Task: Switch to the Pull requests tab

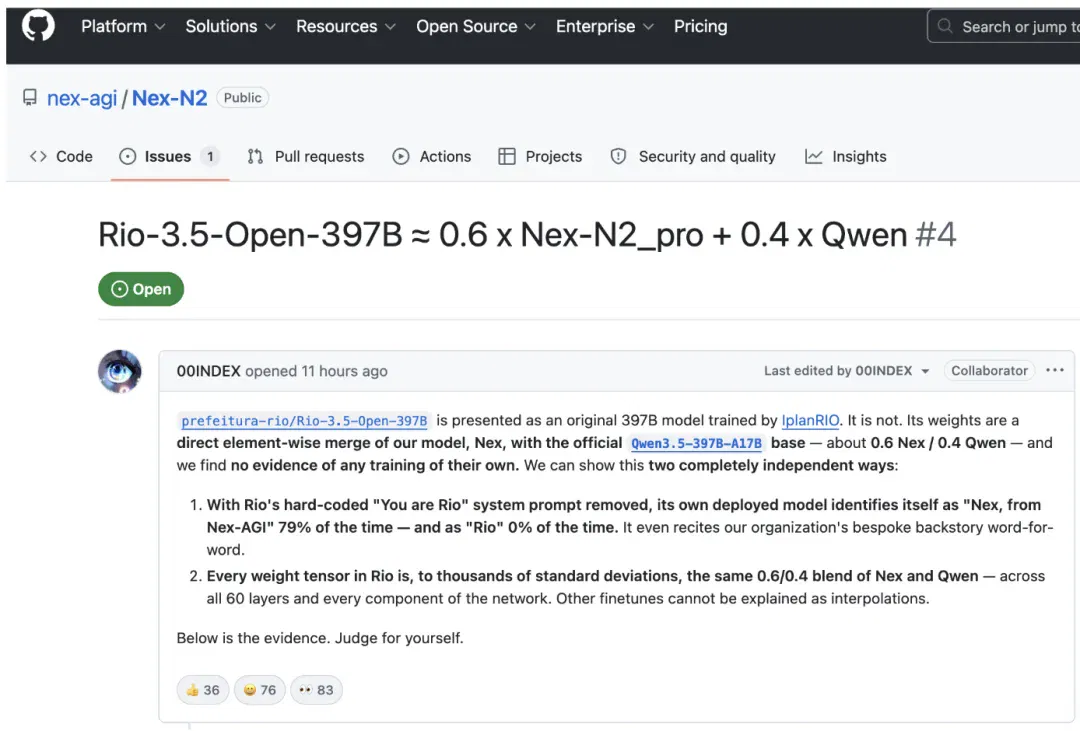Action: [306, 156]
